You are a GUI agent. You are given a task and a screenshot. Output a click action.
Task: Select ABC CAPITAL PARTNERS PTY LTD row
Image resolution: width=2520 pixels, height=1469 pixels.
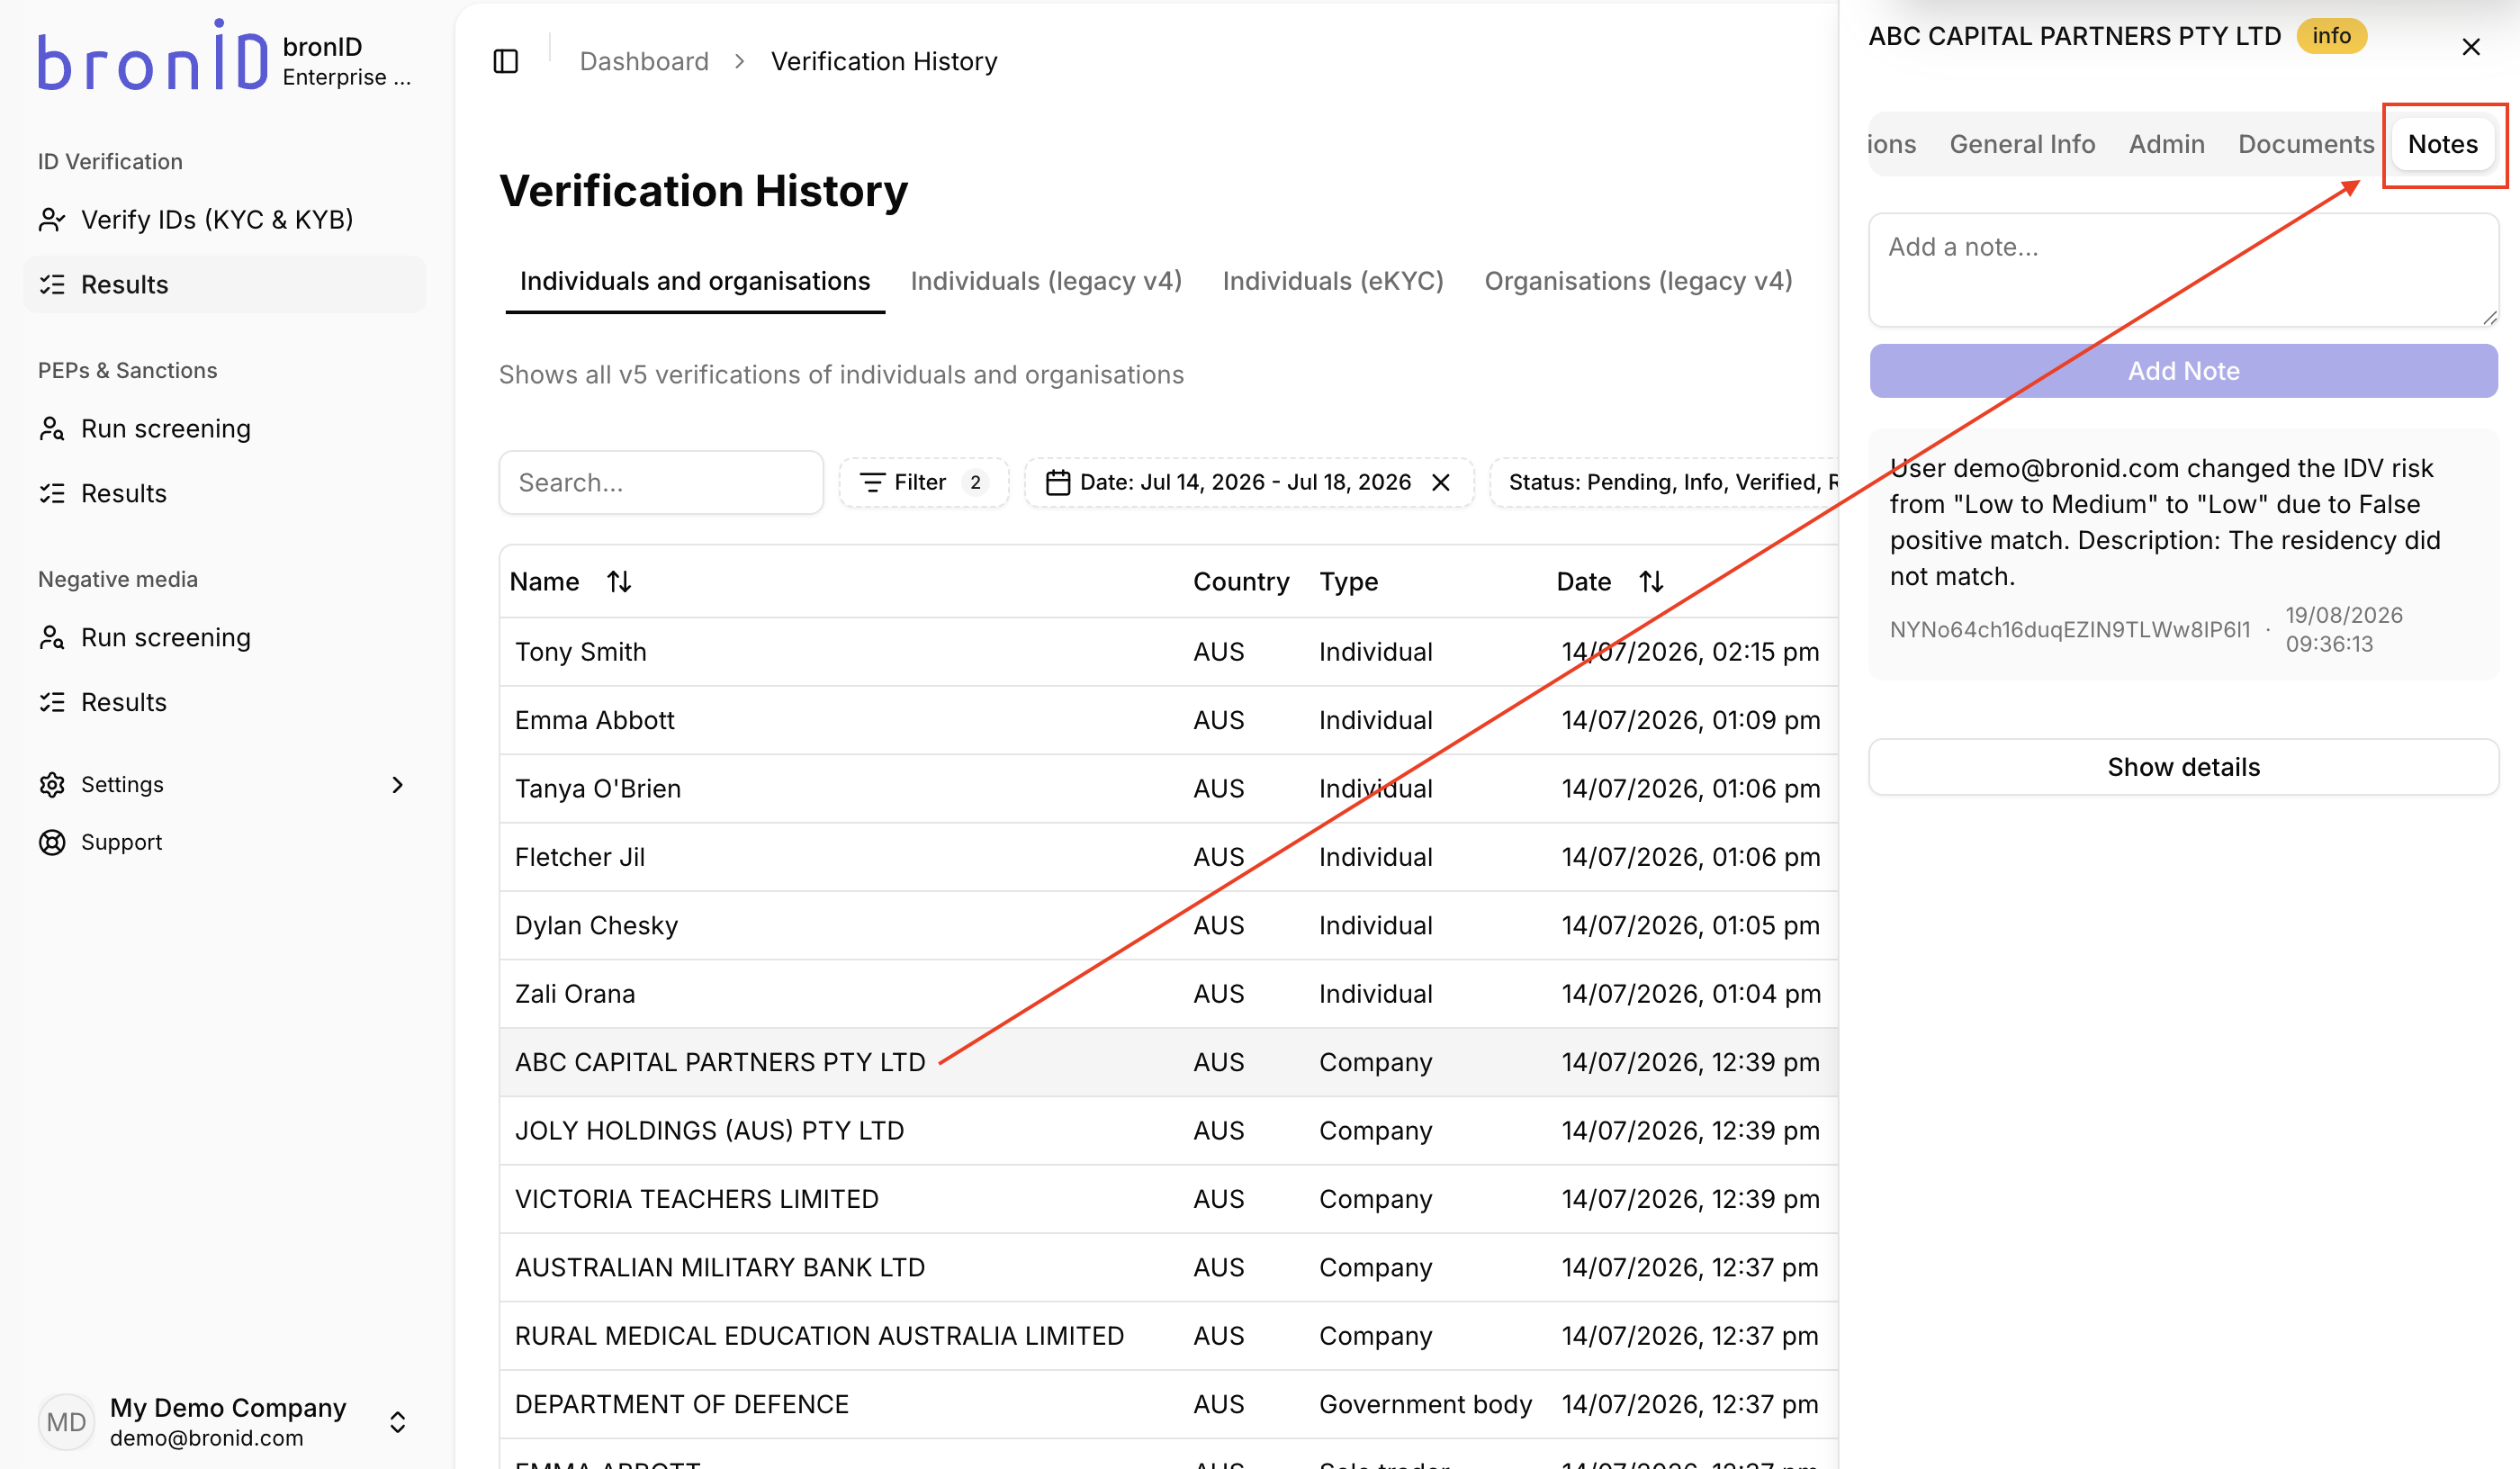1168,1063
